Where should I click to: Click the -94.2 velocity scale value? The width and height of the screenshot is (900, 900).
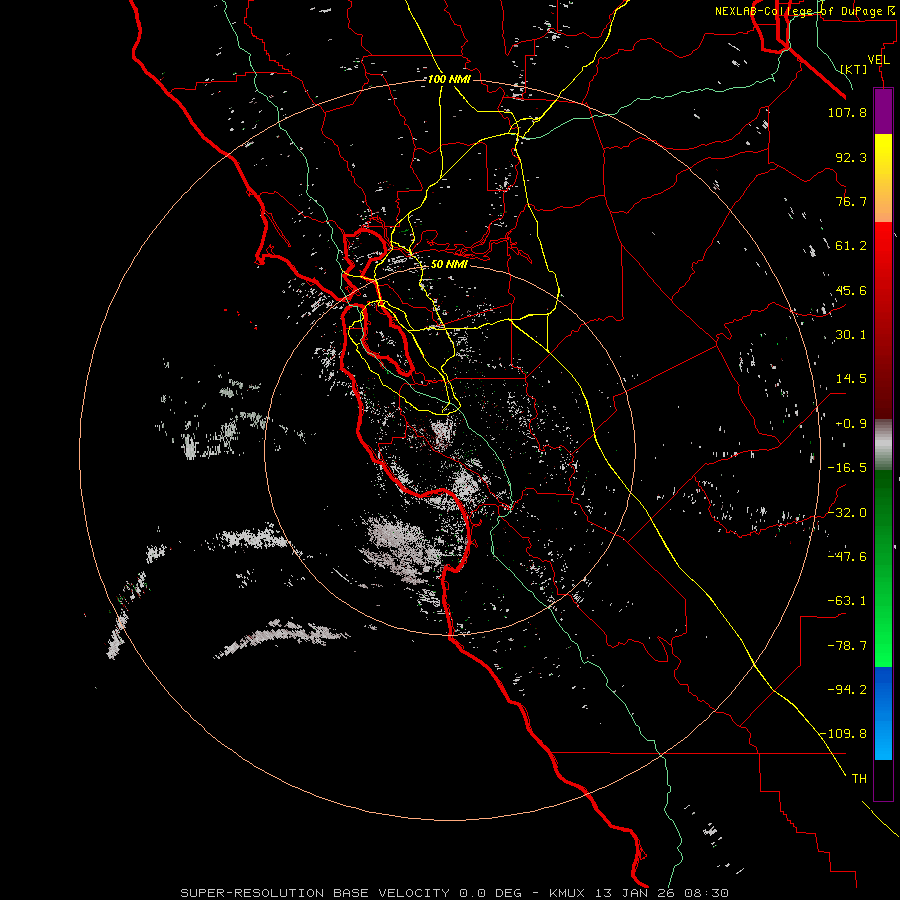pyautogui.click(x=847, y=689)
